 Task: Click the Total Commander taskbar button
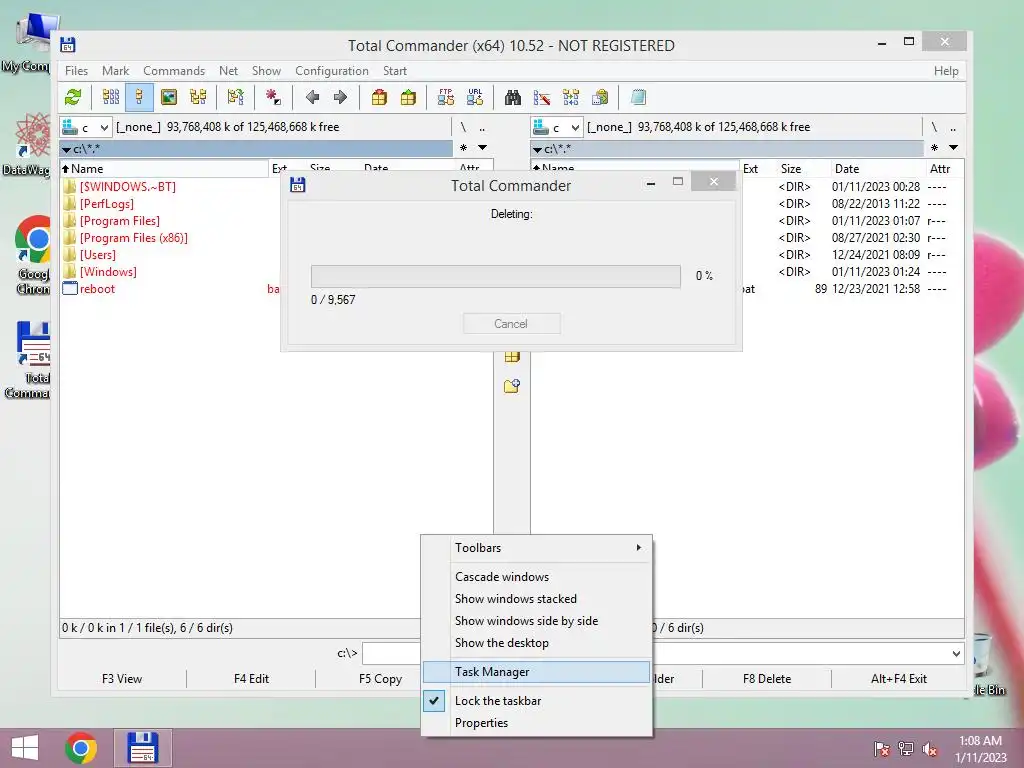click(x=143, y=748)
